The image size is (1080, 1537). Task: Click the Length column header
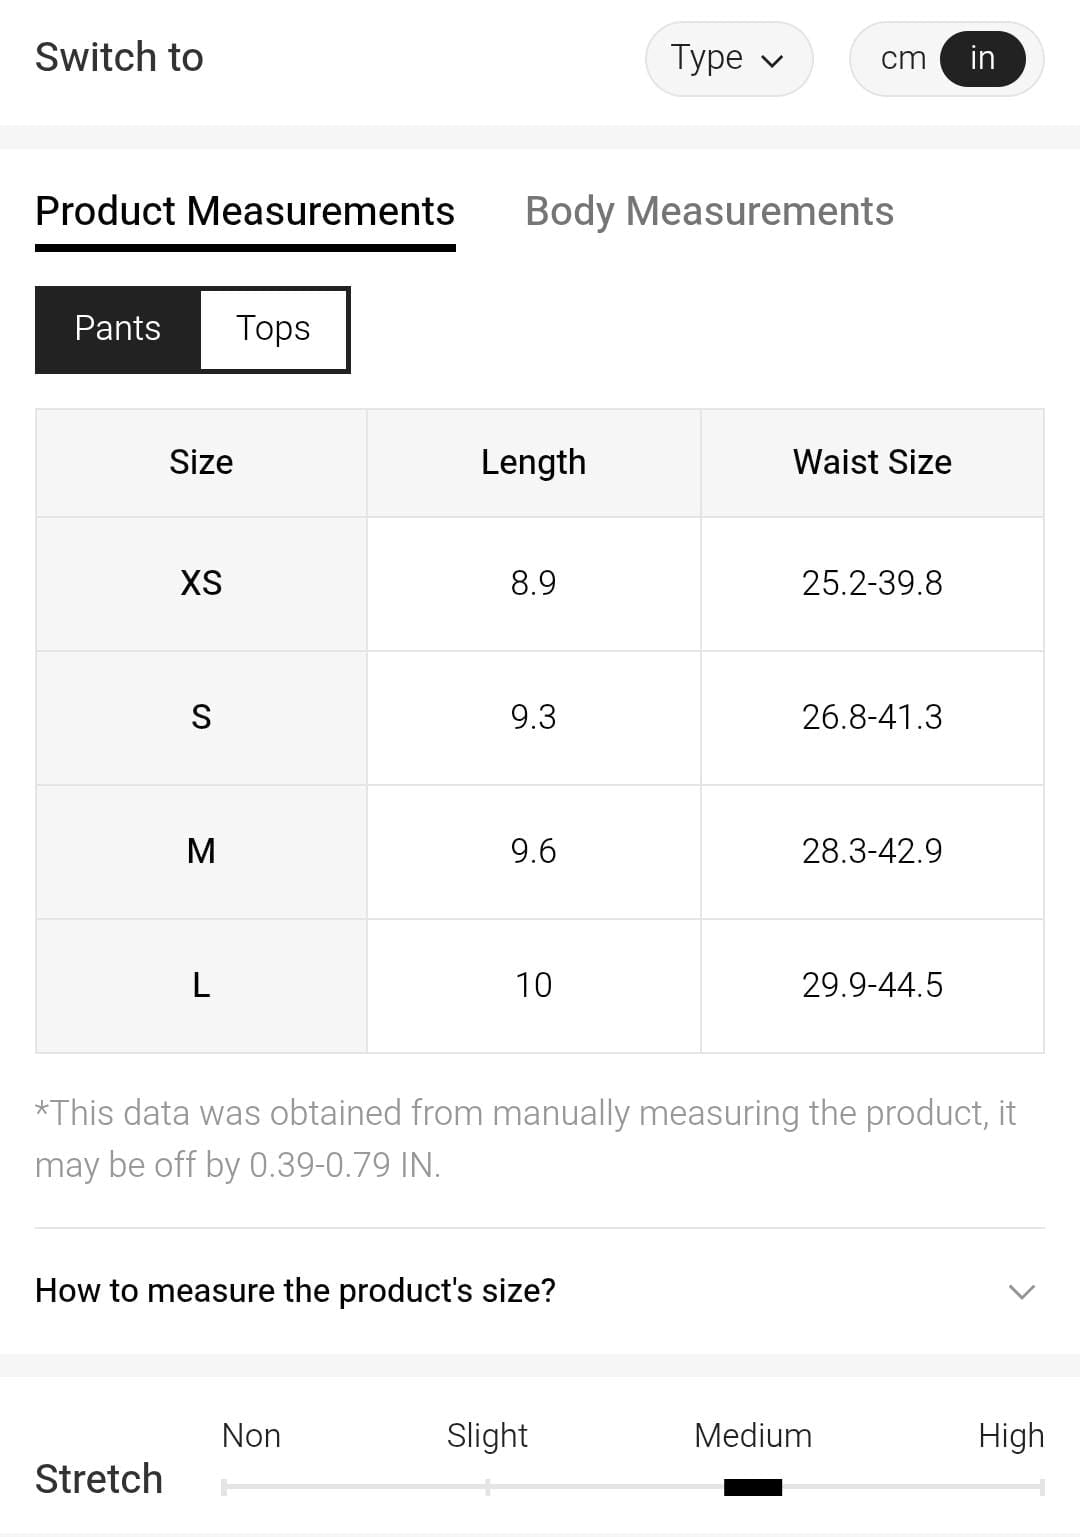pyautogui.click(x=533, y=462)
